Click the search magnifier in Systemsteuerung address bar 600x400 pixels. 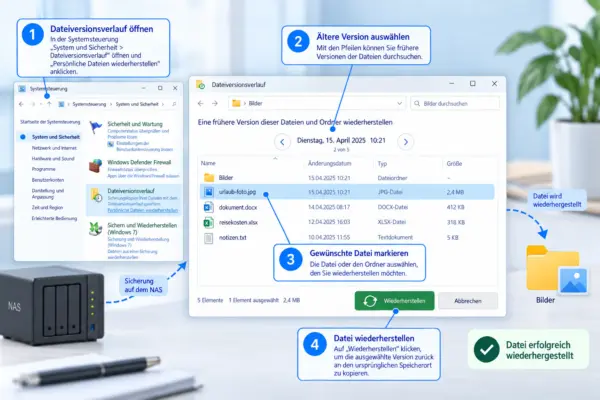174,104
